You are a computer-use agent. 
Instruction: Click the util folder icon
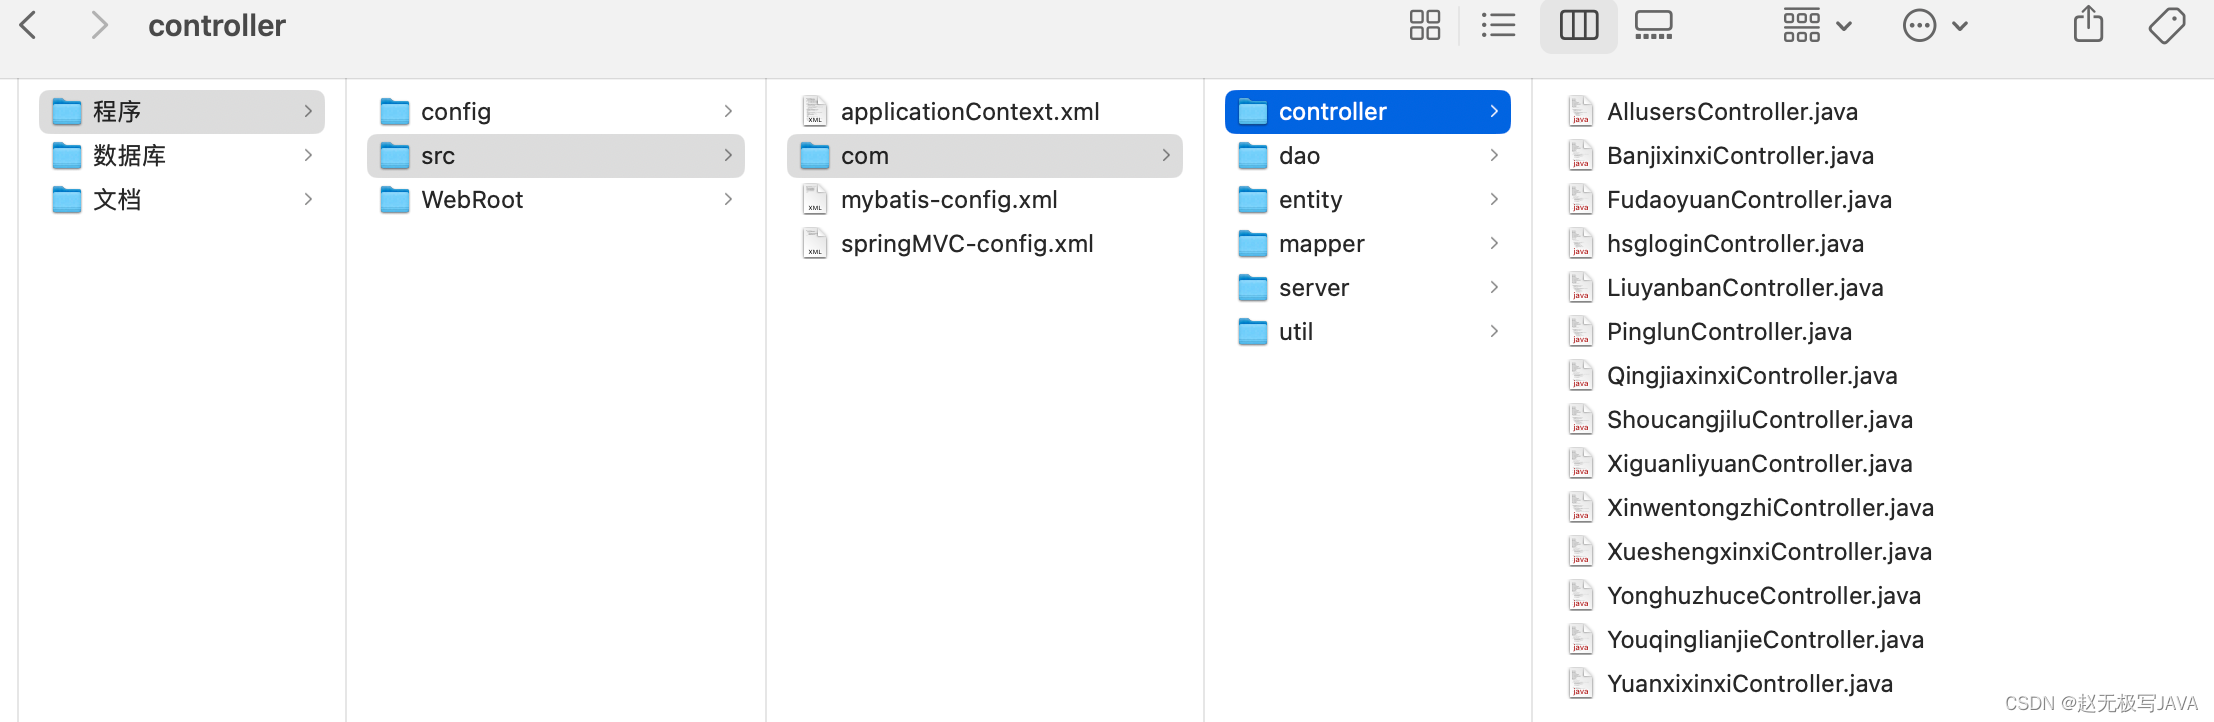pos(1253,331)
